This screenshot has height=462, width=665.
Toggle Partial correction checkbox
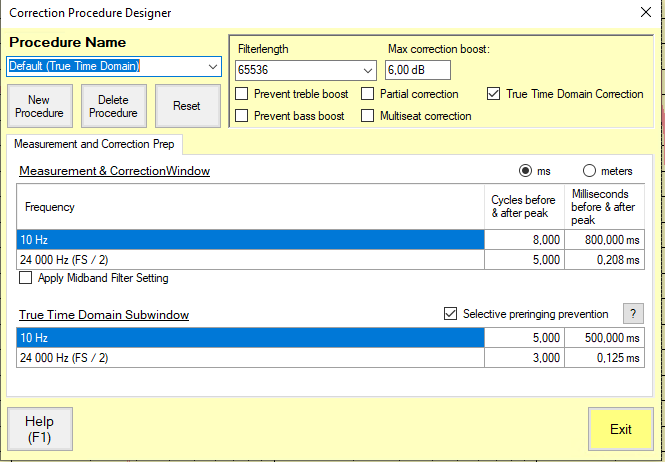click(368, 94)
